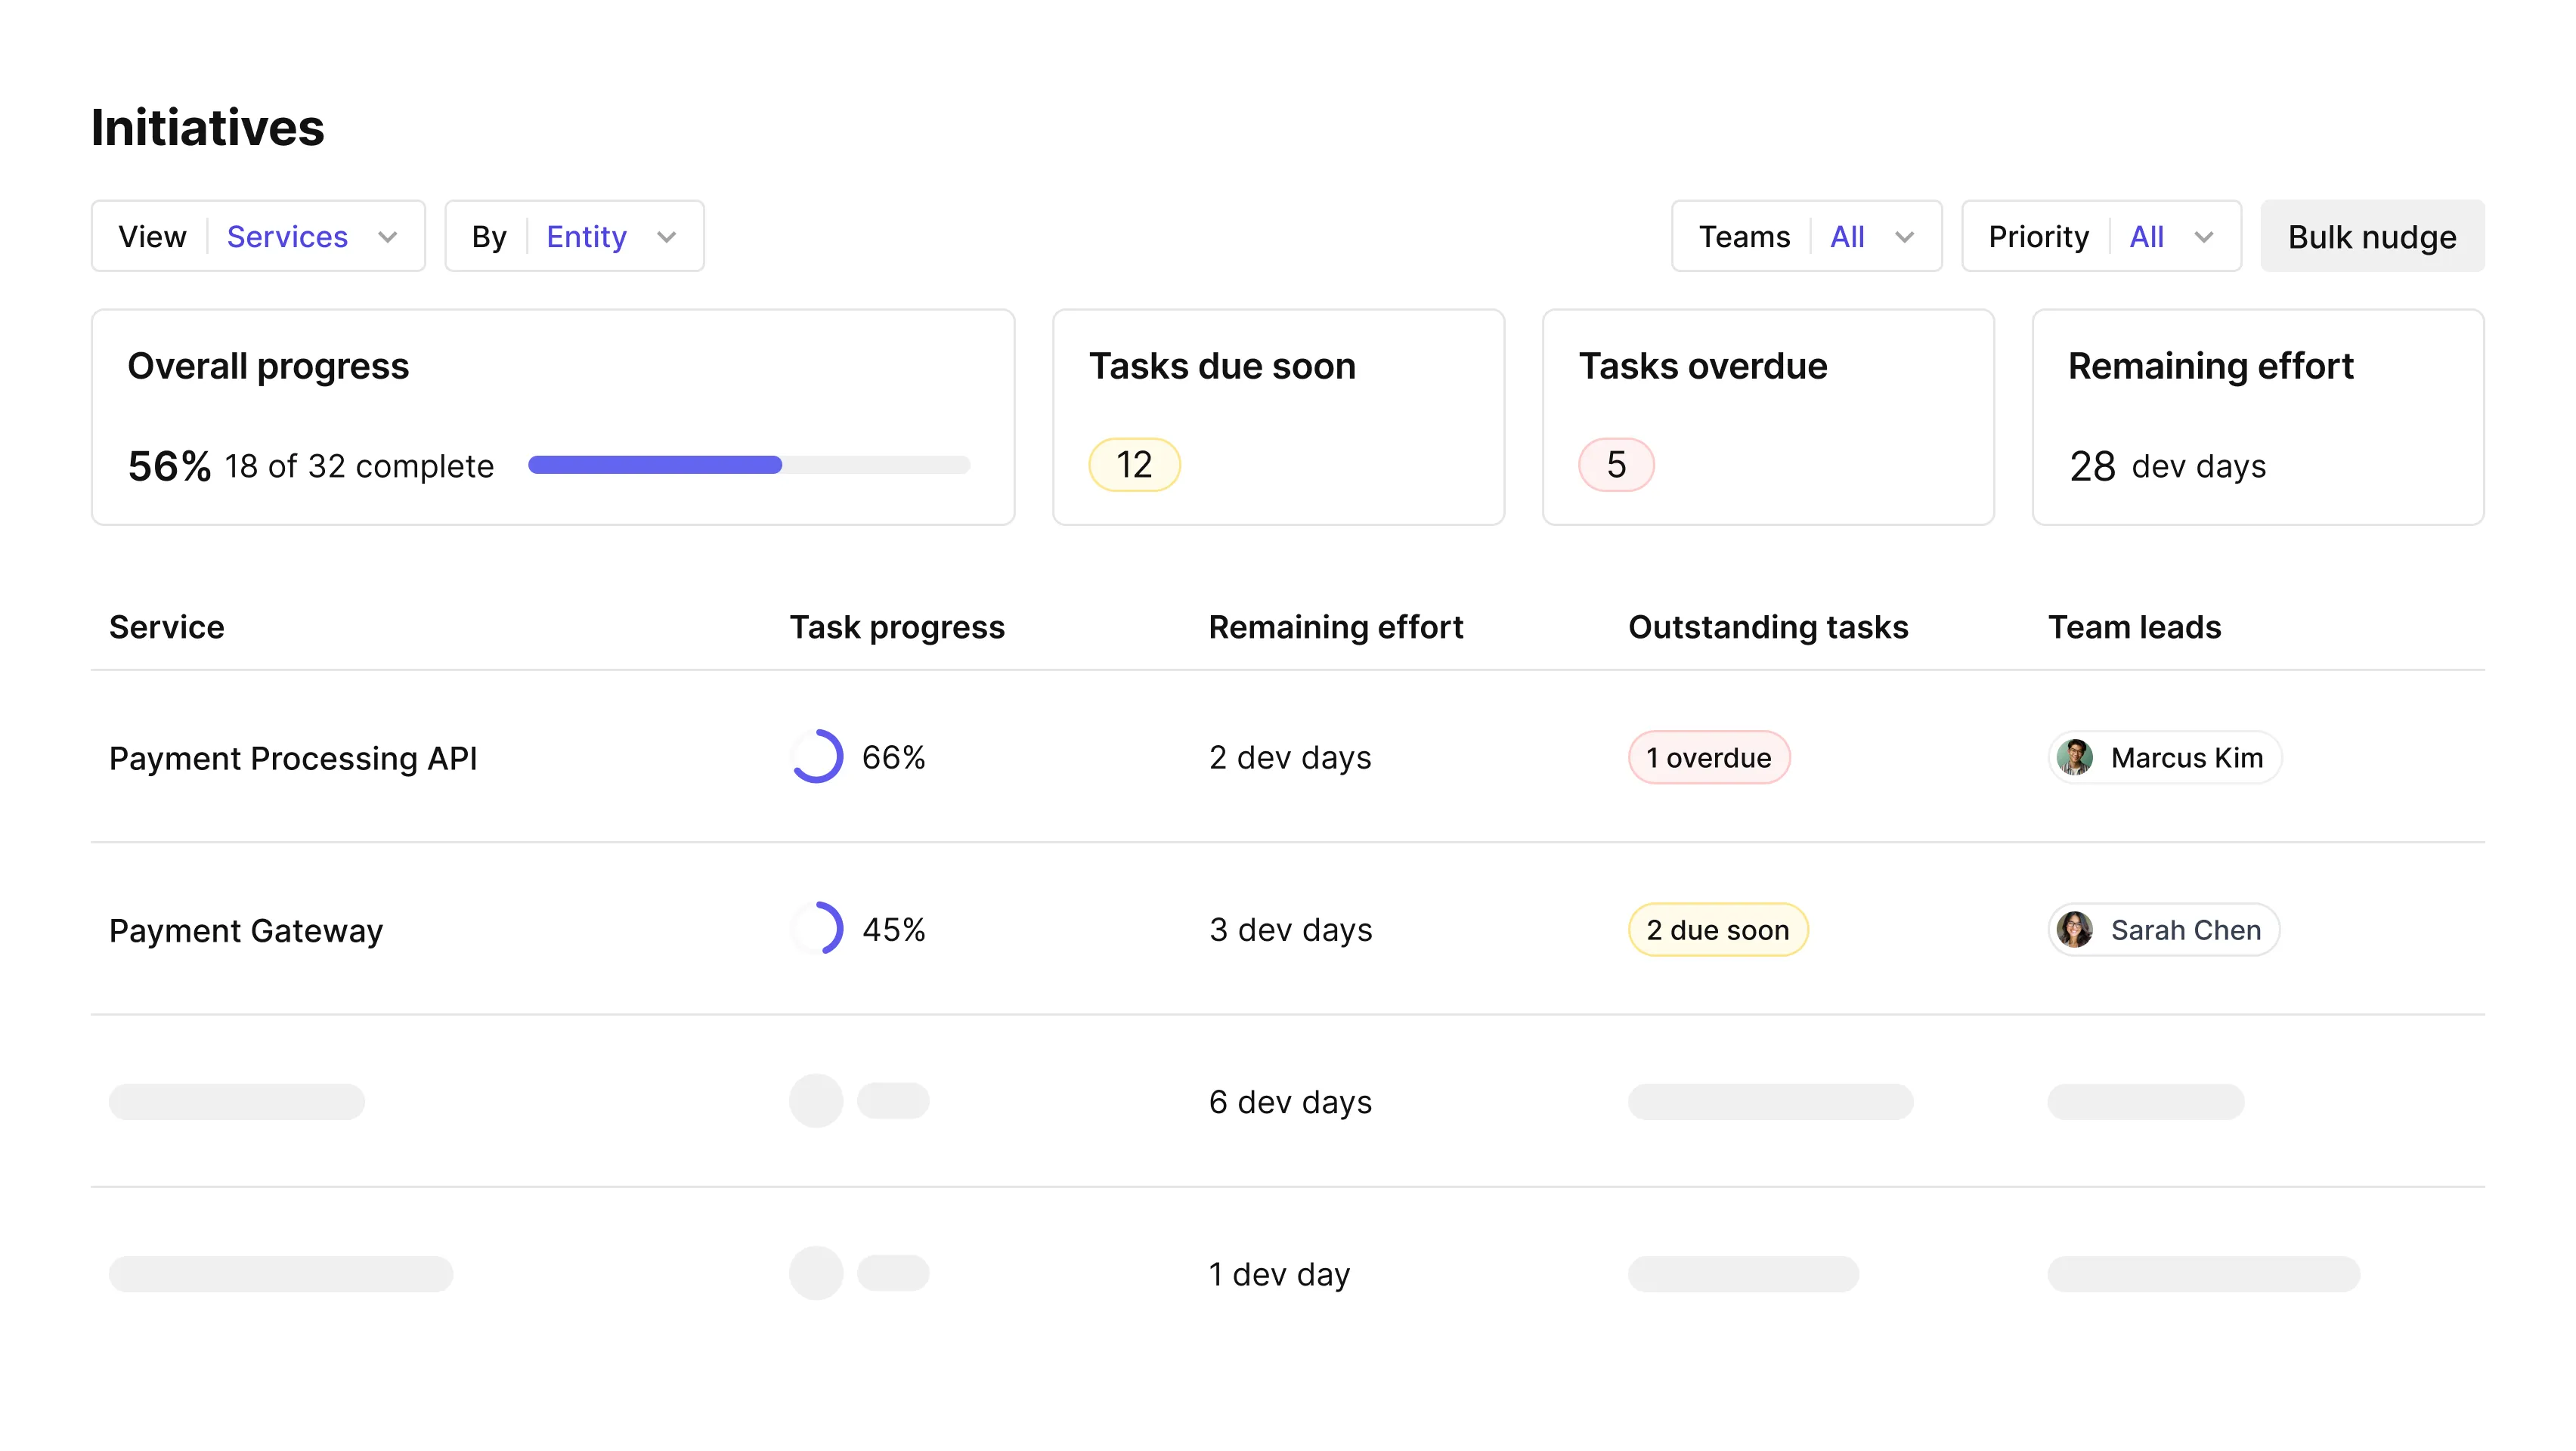2576x1451 pixels.
Task: Click the 2 due soon badge
Action: point(1717,929)
